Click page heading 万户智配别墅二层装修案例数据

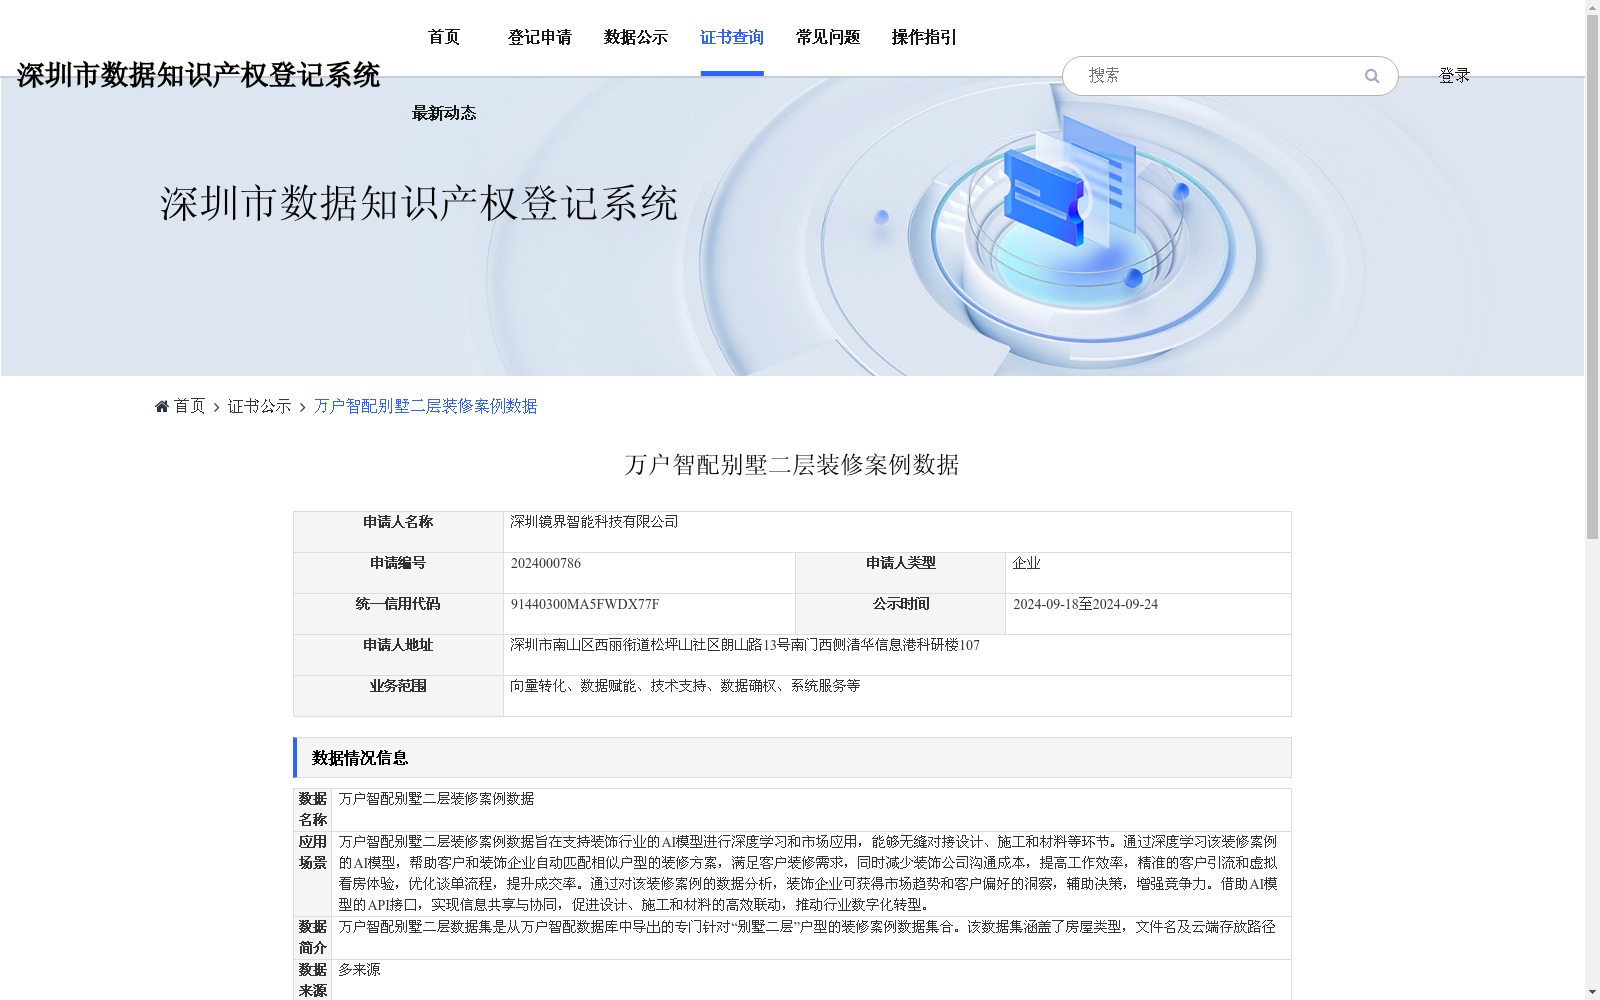[x=792, y=465]
